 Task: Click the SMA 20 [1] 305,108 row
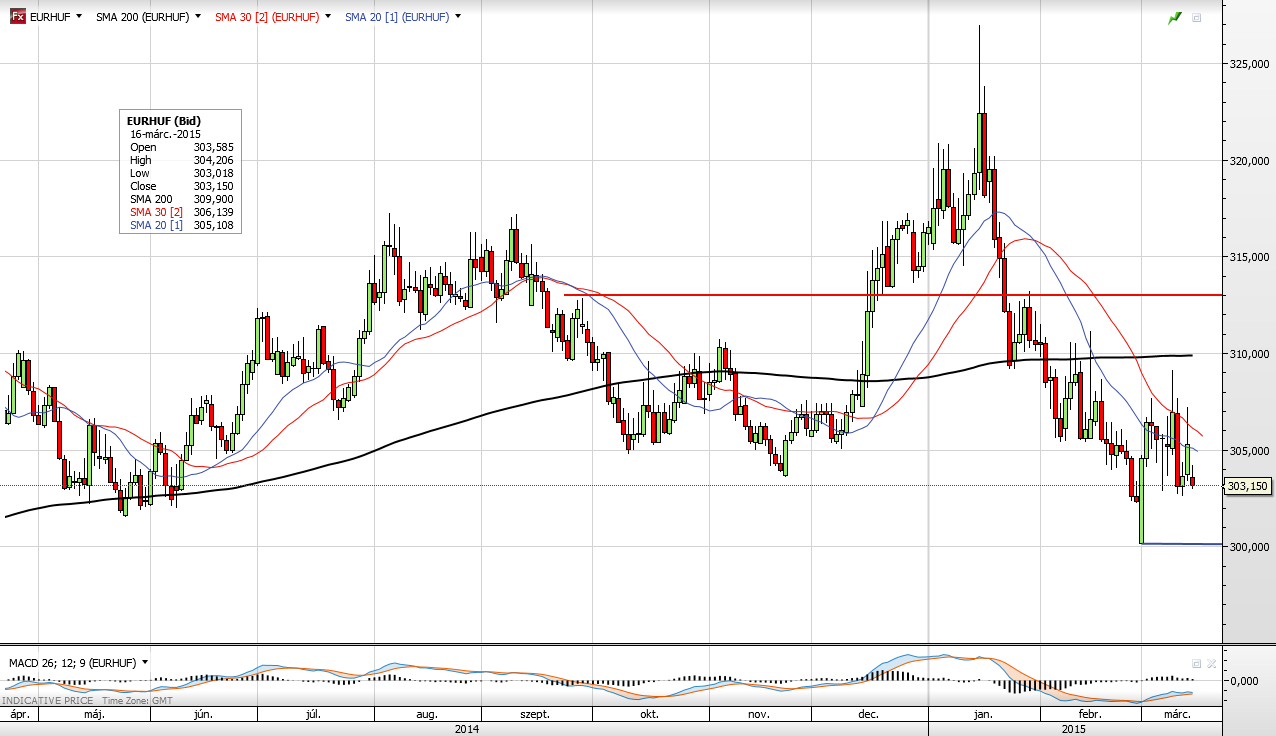point(181,225)
